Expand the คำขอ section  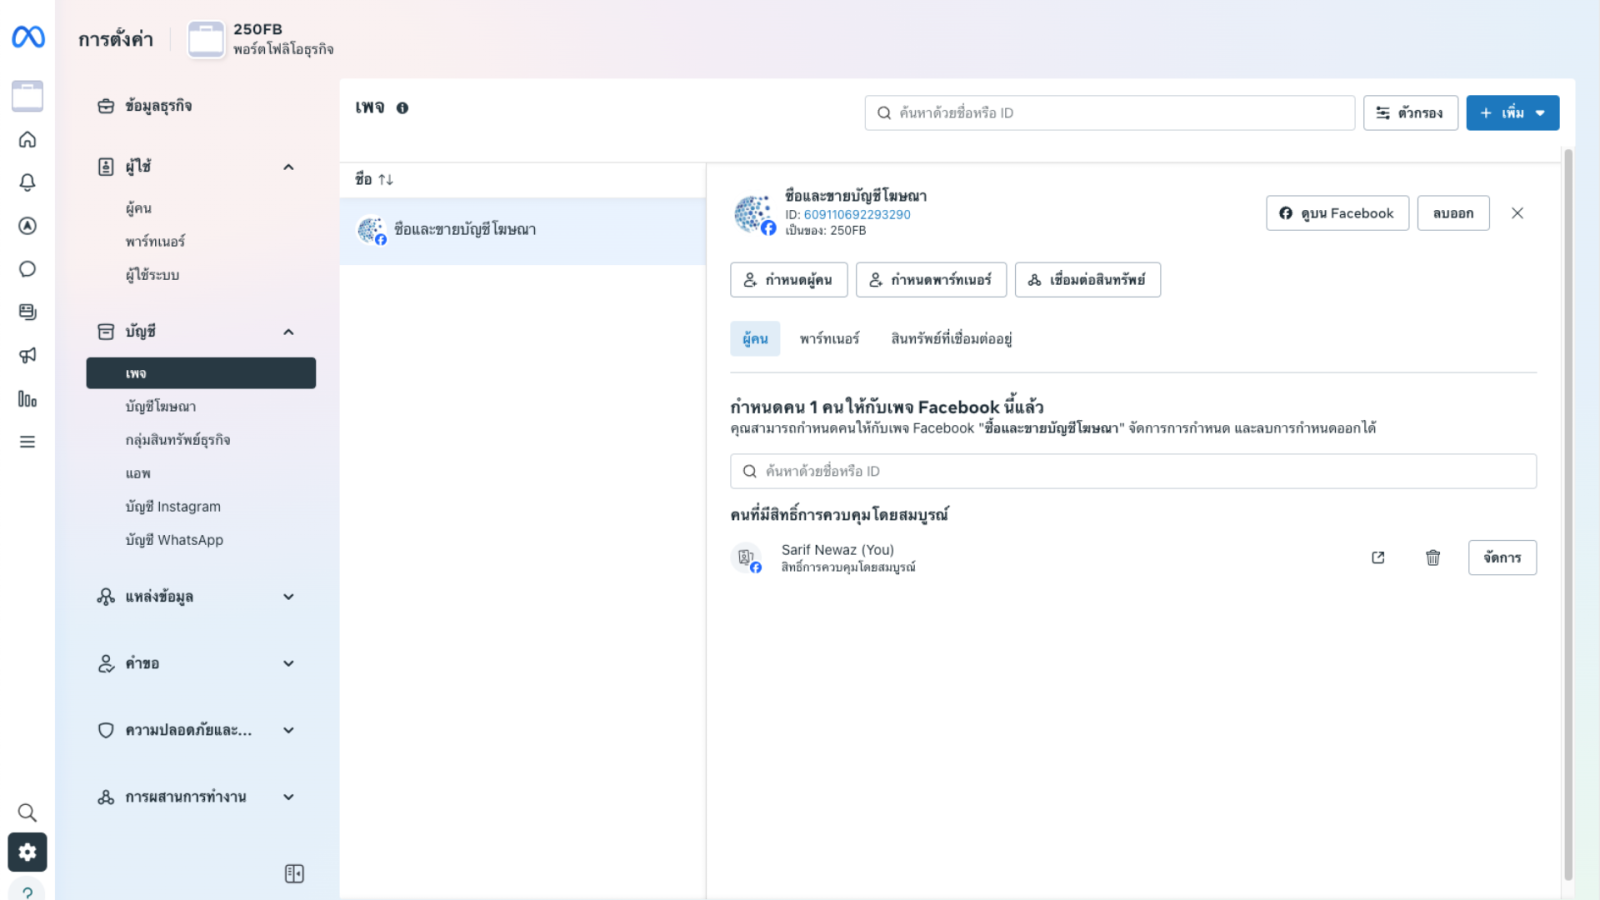(288, 664)
